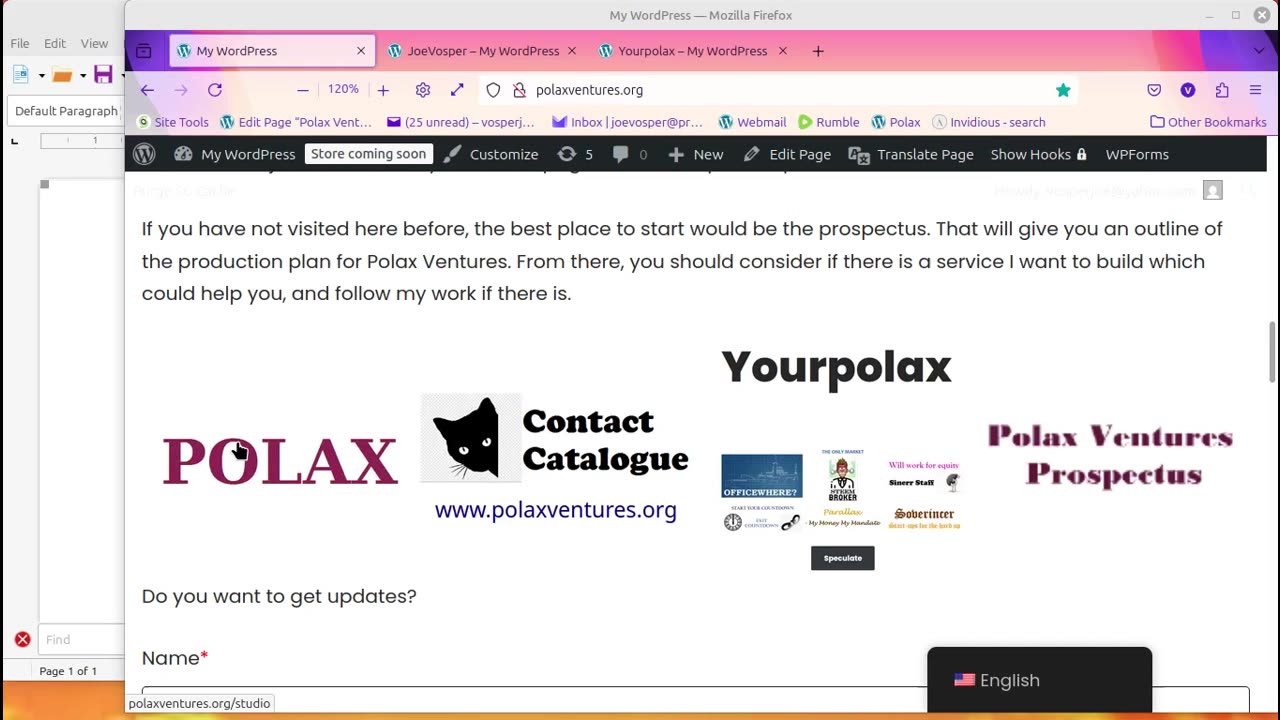The height and width of the screenshot is (720, 1280).
Task: Open the Customize link
Action: [492, 154]
